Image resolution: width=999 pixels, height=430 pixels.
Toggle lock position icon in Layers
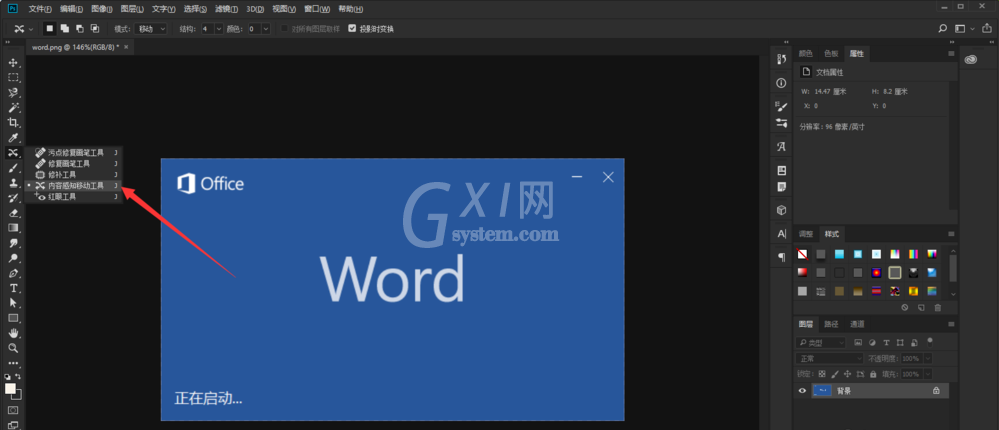coord(847,374)
